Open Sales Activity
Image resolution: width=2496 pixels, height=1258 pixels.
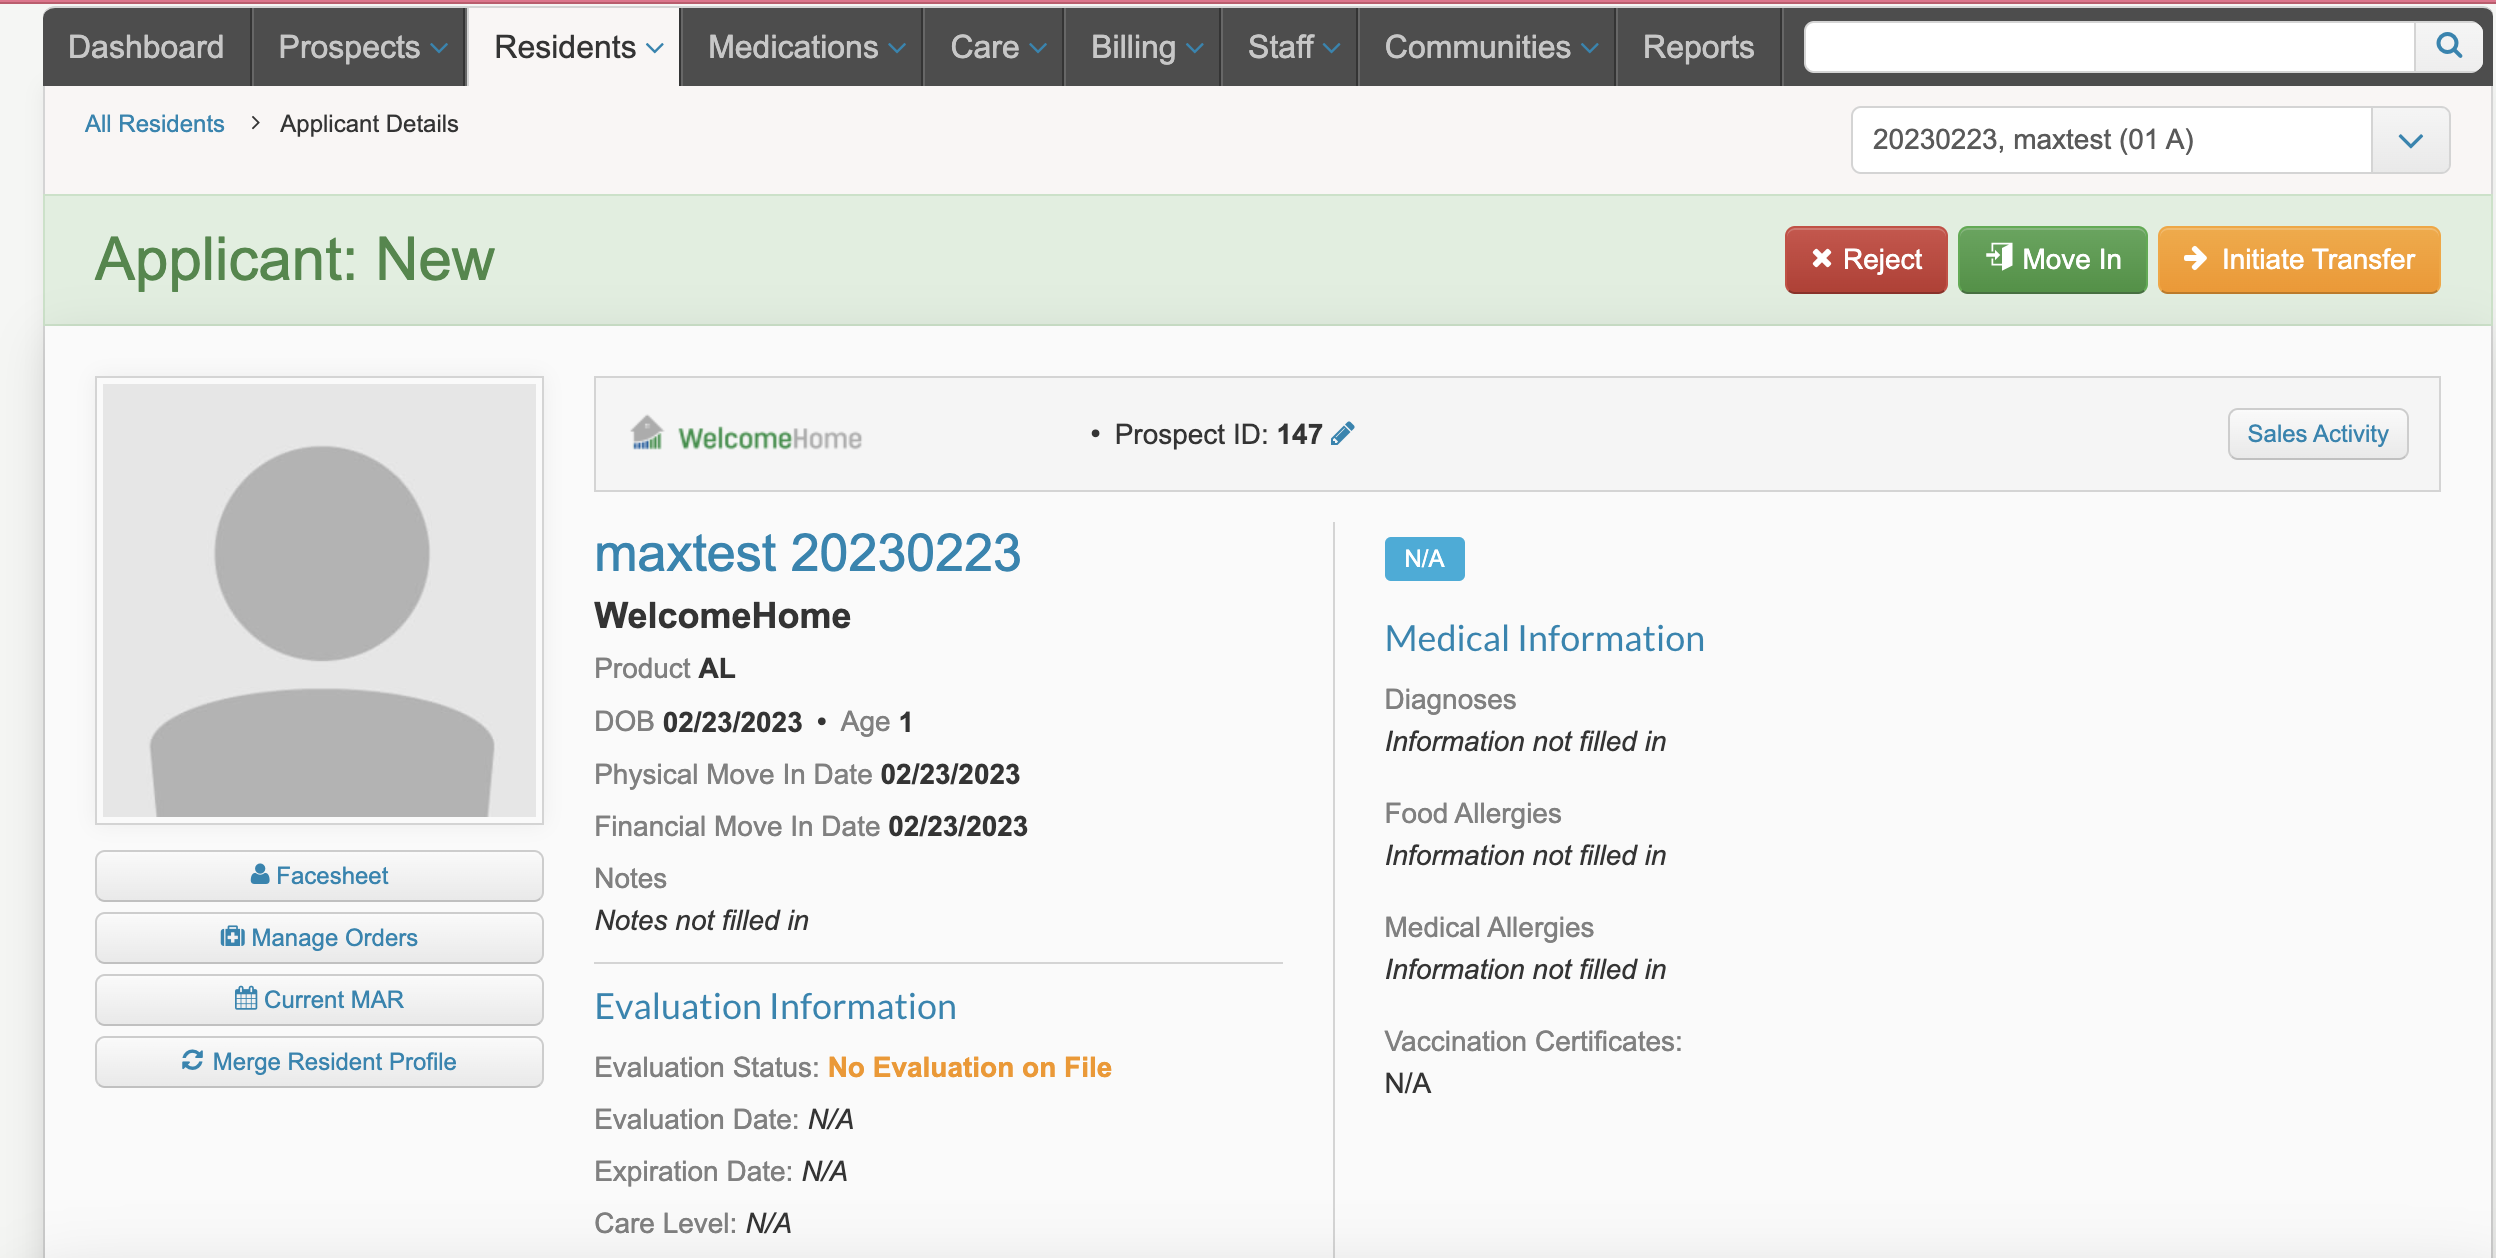click(x=2317, y=433)
